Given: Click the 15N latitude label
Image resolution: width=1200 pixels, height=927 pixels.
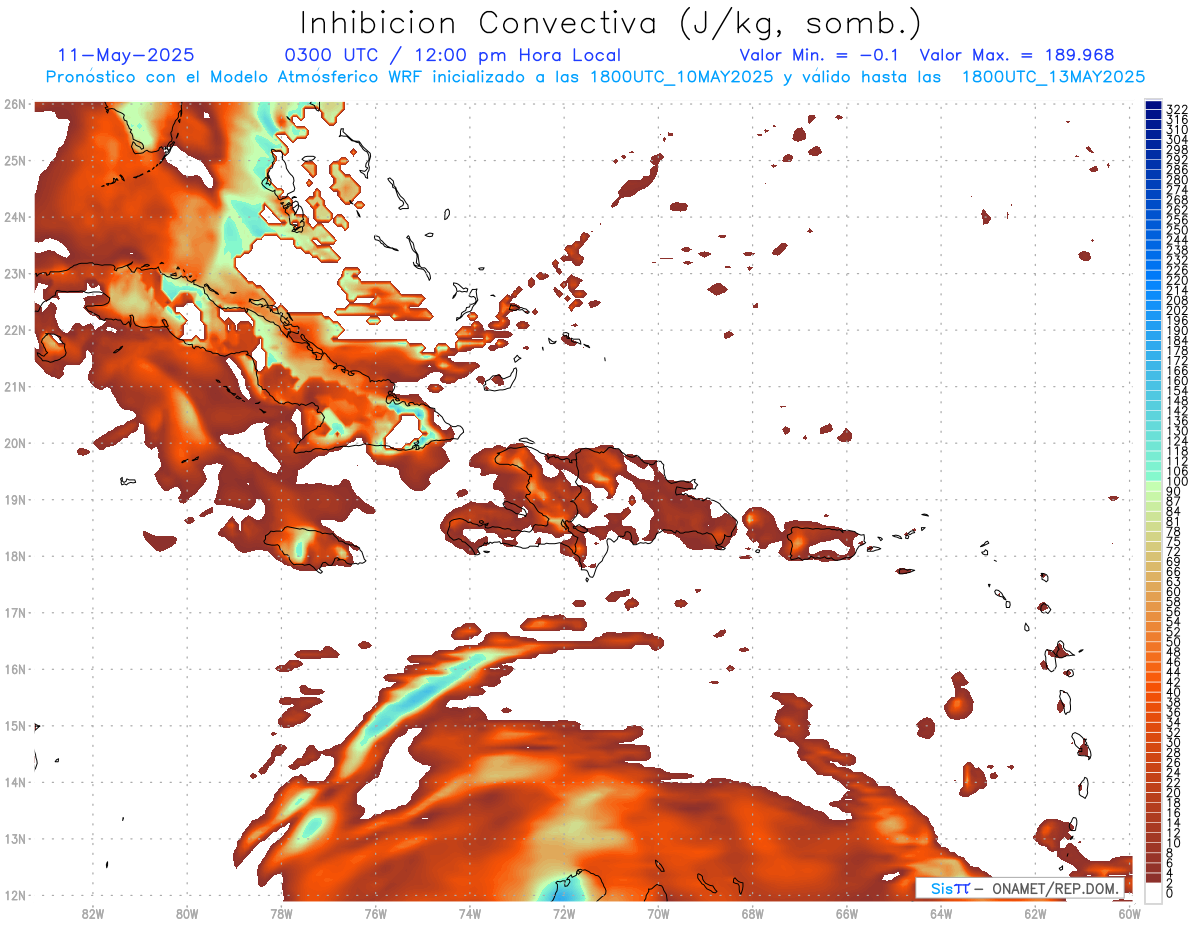Looking at the screenshot, I should (14, 725).
